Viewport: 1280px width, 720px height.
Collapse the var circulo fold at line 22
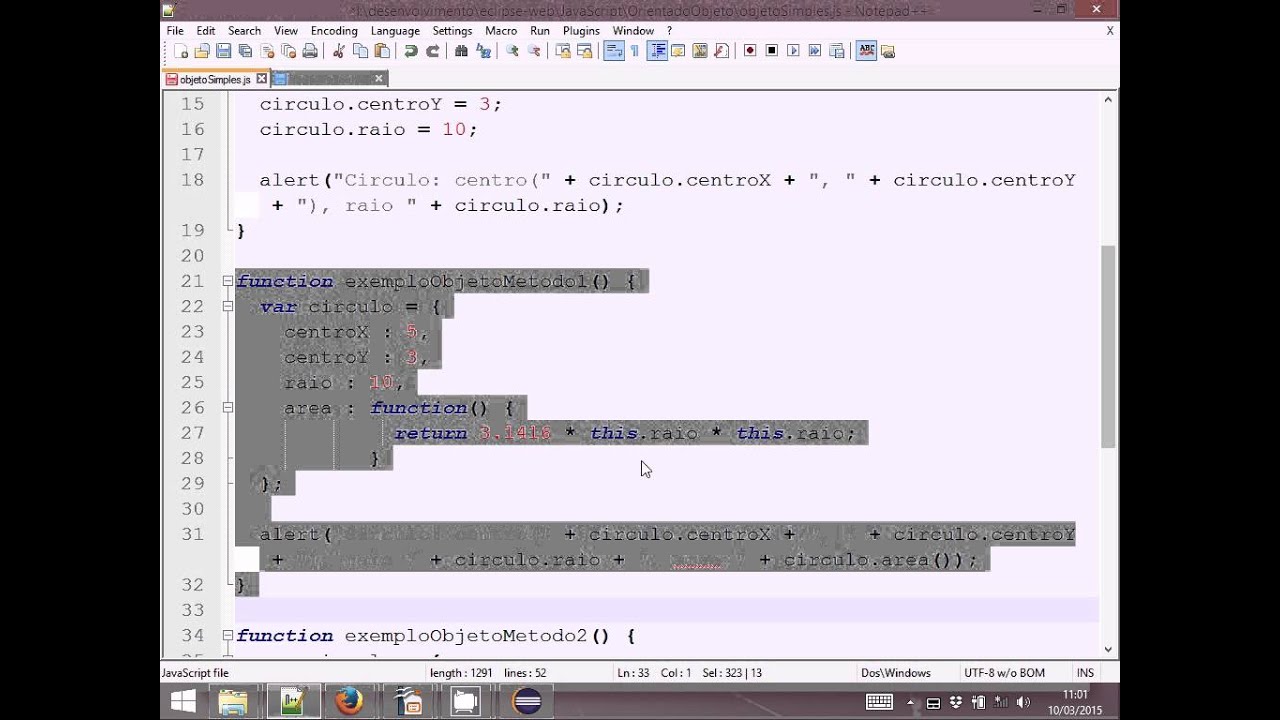(227, 306)
